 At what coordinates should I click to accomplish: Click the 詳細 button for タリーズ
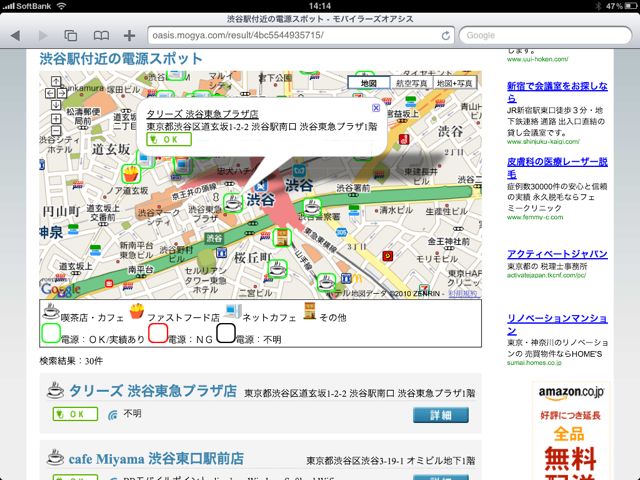point(441,415)
